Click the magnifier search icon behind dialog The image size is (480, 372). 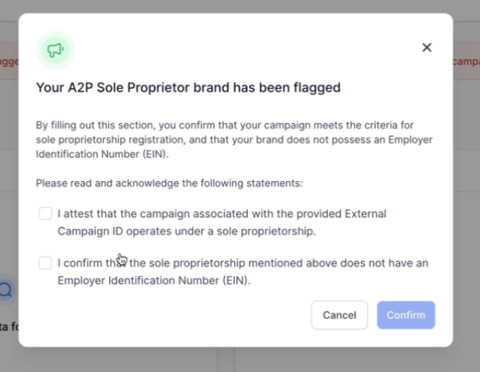pos(6,290)
